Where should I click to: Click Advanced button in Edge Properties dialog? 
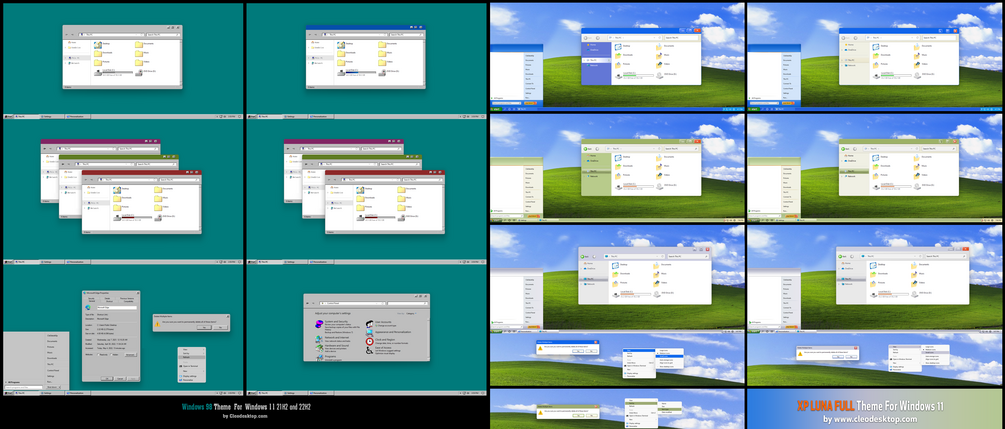(130, 355)
